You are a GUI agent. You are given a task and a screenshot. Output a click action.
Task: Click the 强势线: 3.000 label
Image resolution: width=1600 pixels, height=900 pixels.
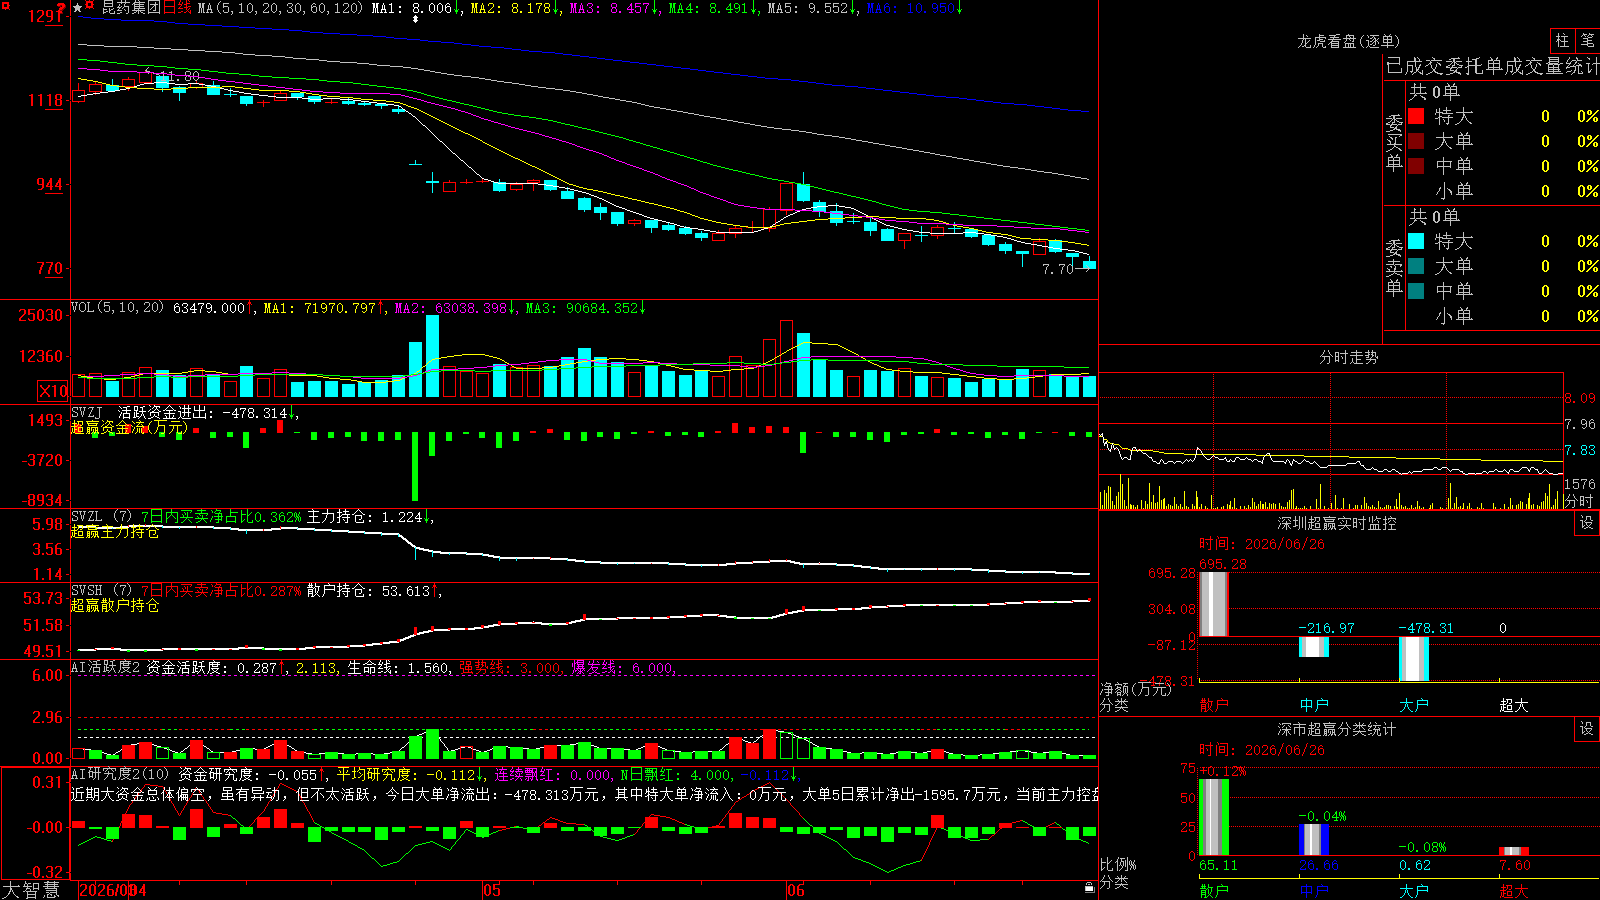tap(510, 667)
